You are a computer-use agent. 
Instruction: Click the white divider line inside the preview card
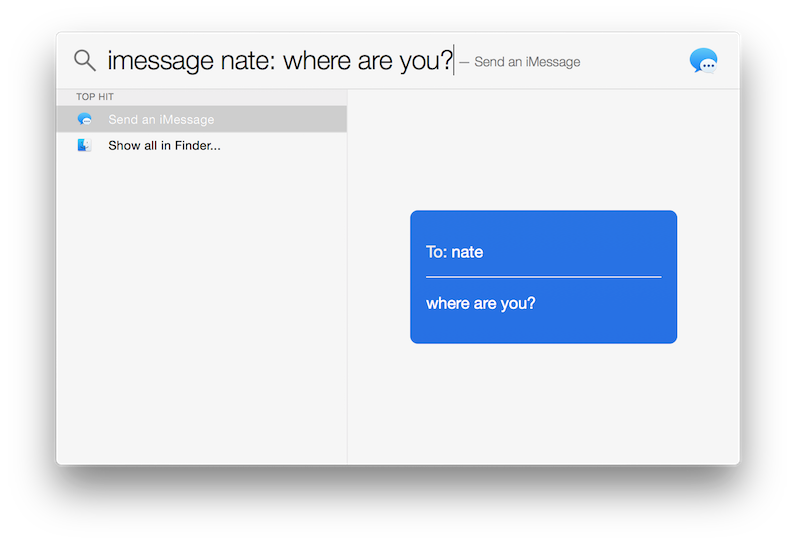(x=543, y=276)
